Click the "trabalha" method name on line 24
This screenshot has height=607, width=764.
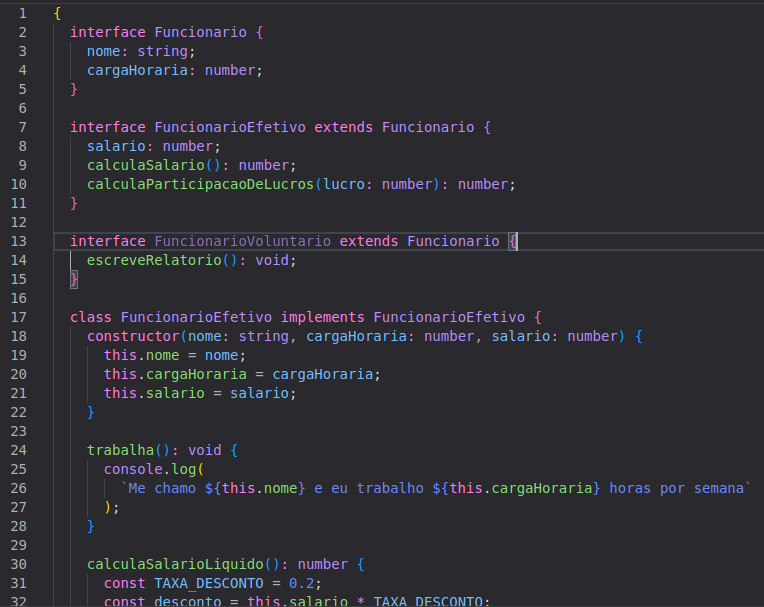(120, 450)
